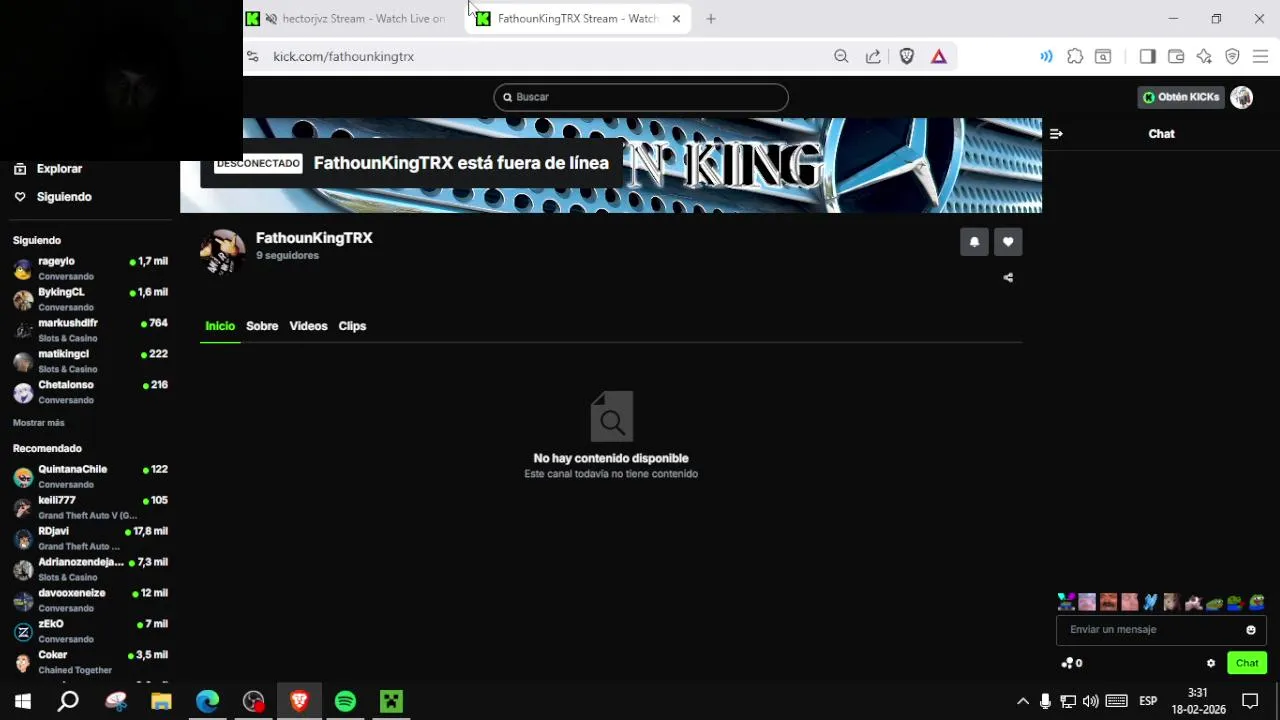Open the emoji picker smiley icon
This screenshot has width=1280, height=720.
(1251, 630)
